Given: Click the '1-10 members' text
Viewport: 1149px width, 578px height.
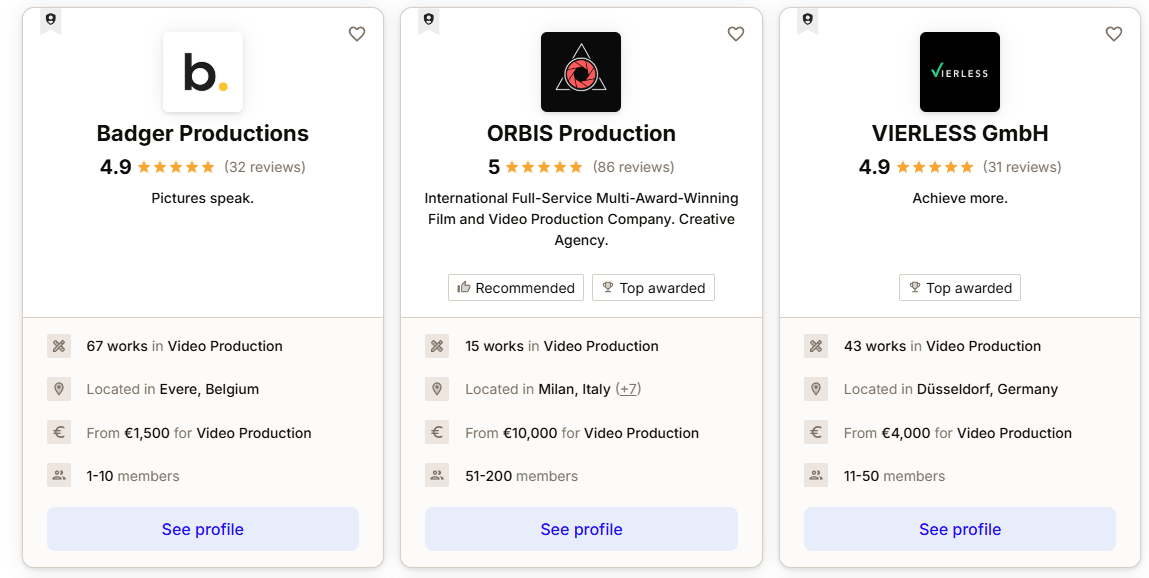Looking at the screenshot, I should [x=133, y=476].
